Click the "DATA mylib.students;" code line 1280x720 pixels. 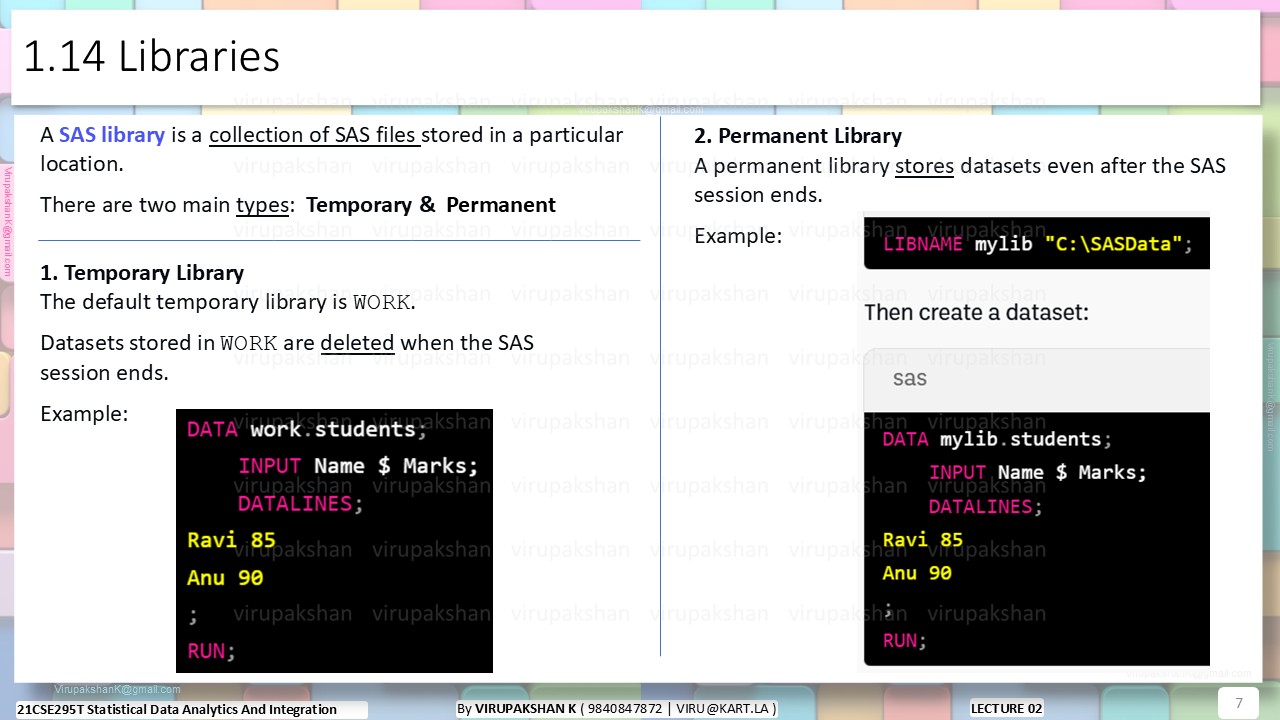pos(997,439)
